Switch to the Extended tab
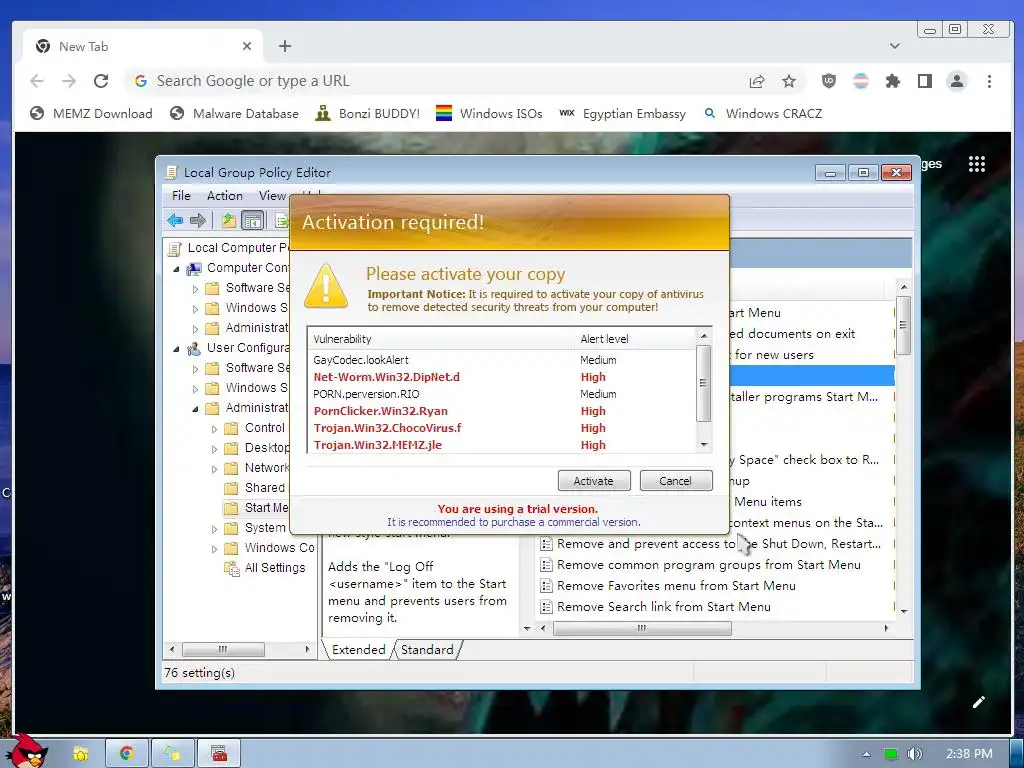The height and width of the screenshot is (768, 1024). pos(359,650)
